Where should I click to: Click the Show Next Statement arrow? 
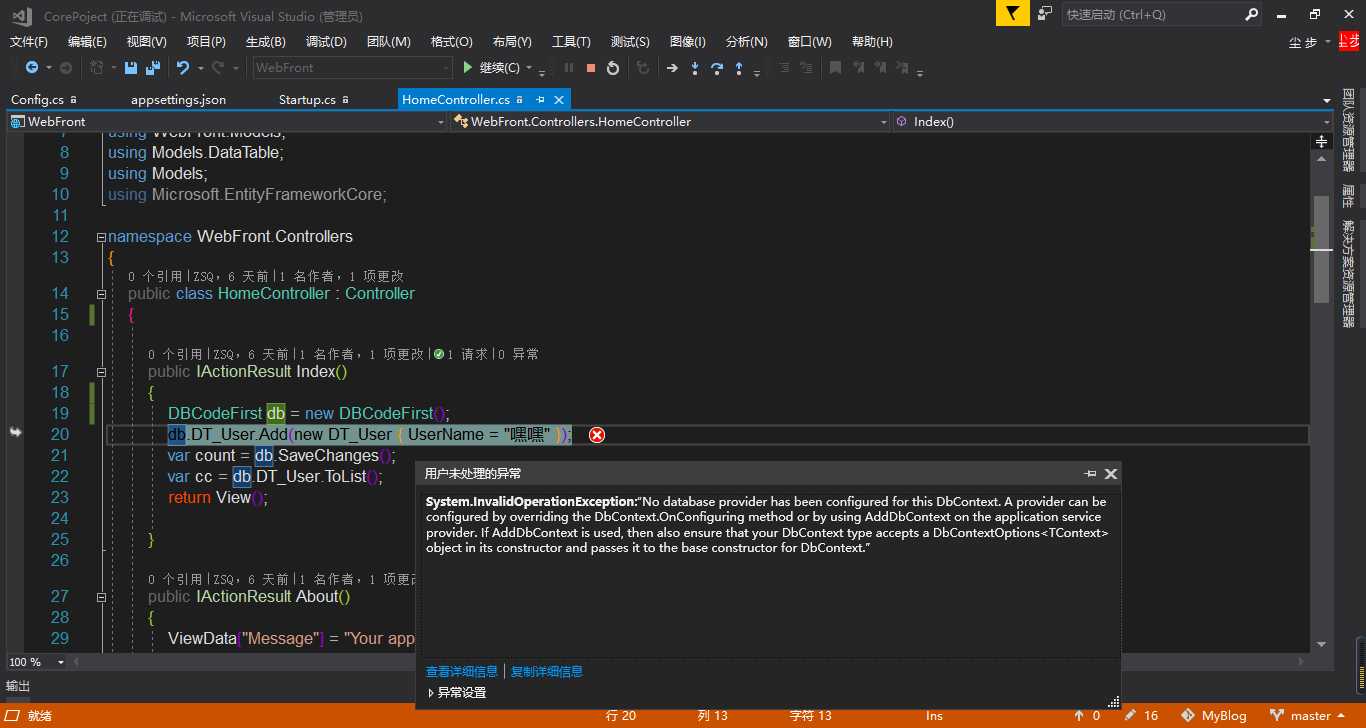coord(672,68)
